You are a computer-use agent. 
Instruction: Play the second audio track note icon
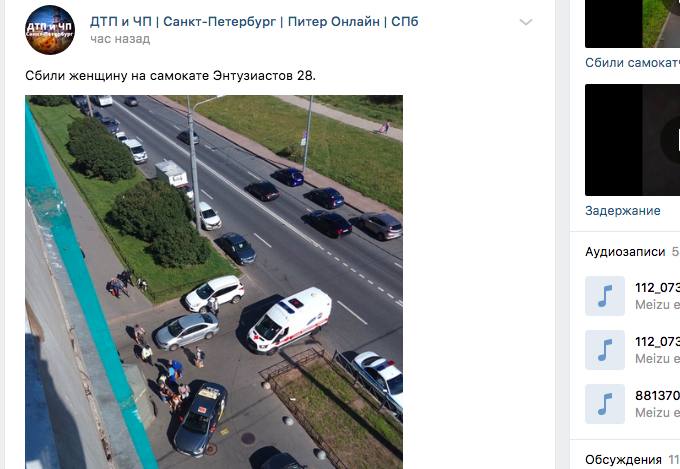pos(605,350)
